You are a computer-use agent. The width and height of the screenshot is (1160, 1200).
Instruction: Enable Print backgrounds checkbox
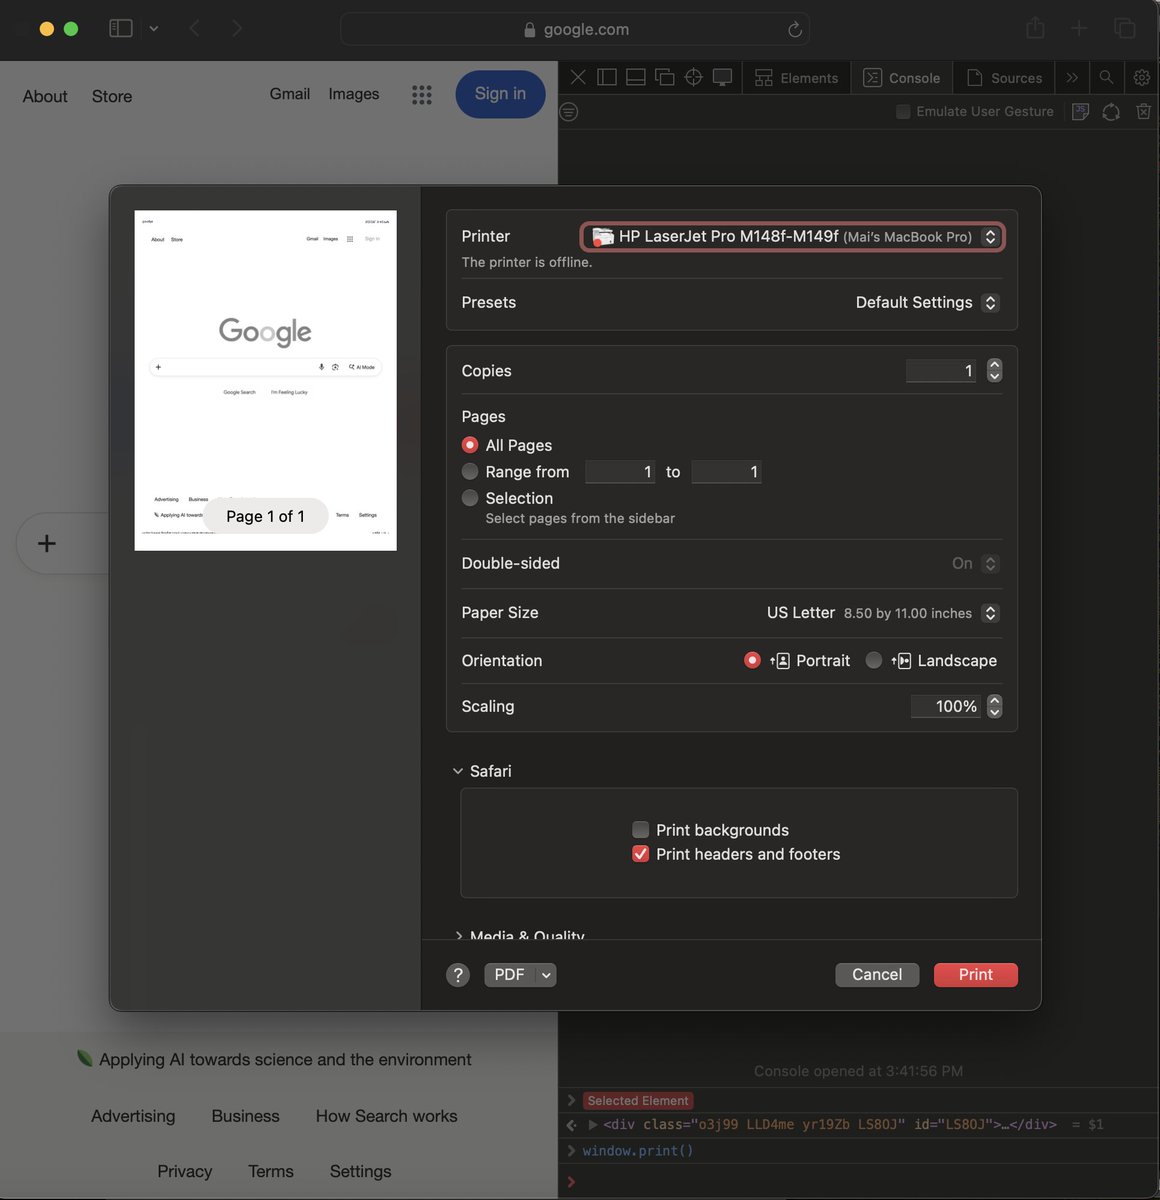[641, 830]
